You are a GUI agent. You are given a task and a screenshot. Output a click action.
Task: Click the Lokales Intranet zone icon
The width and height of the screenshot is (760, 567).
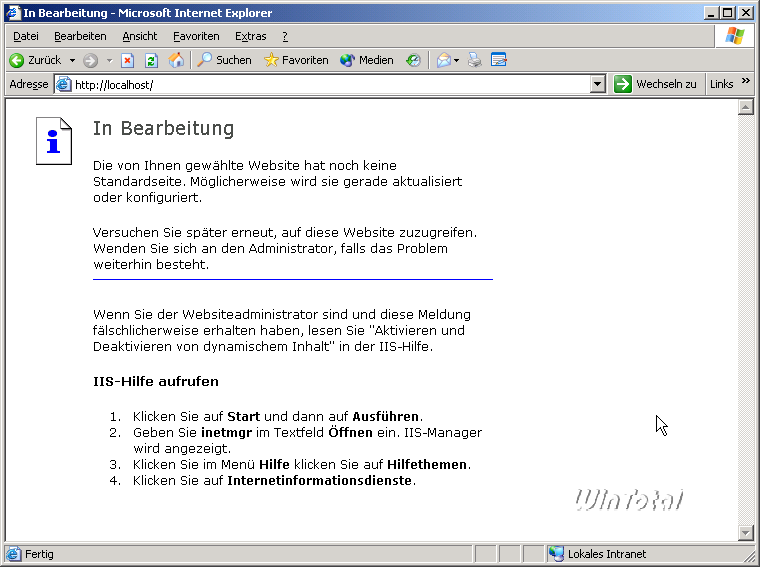[556, 553]
